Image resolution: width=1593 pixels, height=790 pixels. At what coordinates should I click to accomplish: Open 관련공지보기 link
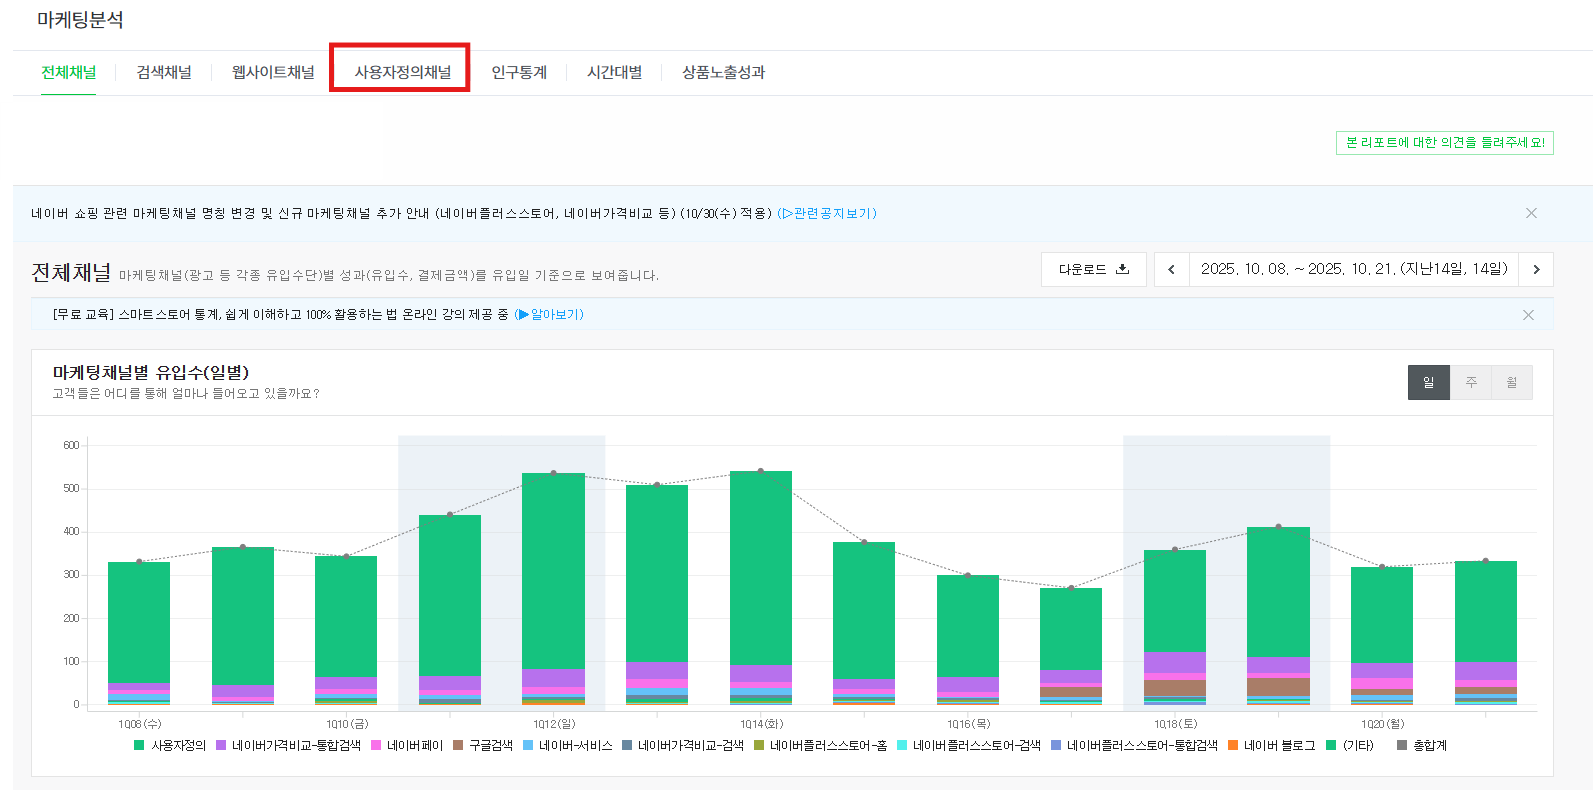[827, 213]
